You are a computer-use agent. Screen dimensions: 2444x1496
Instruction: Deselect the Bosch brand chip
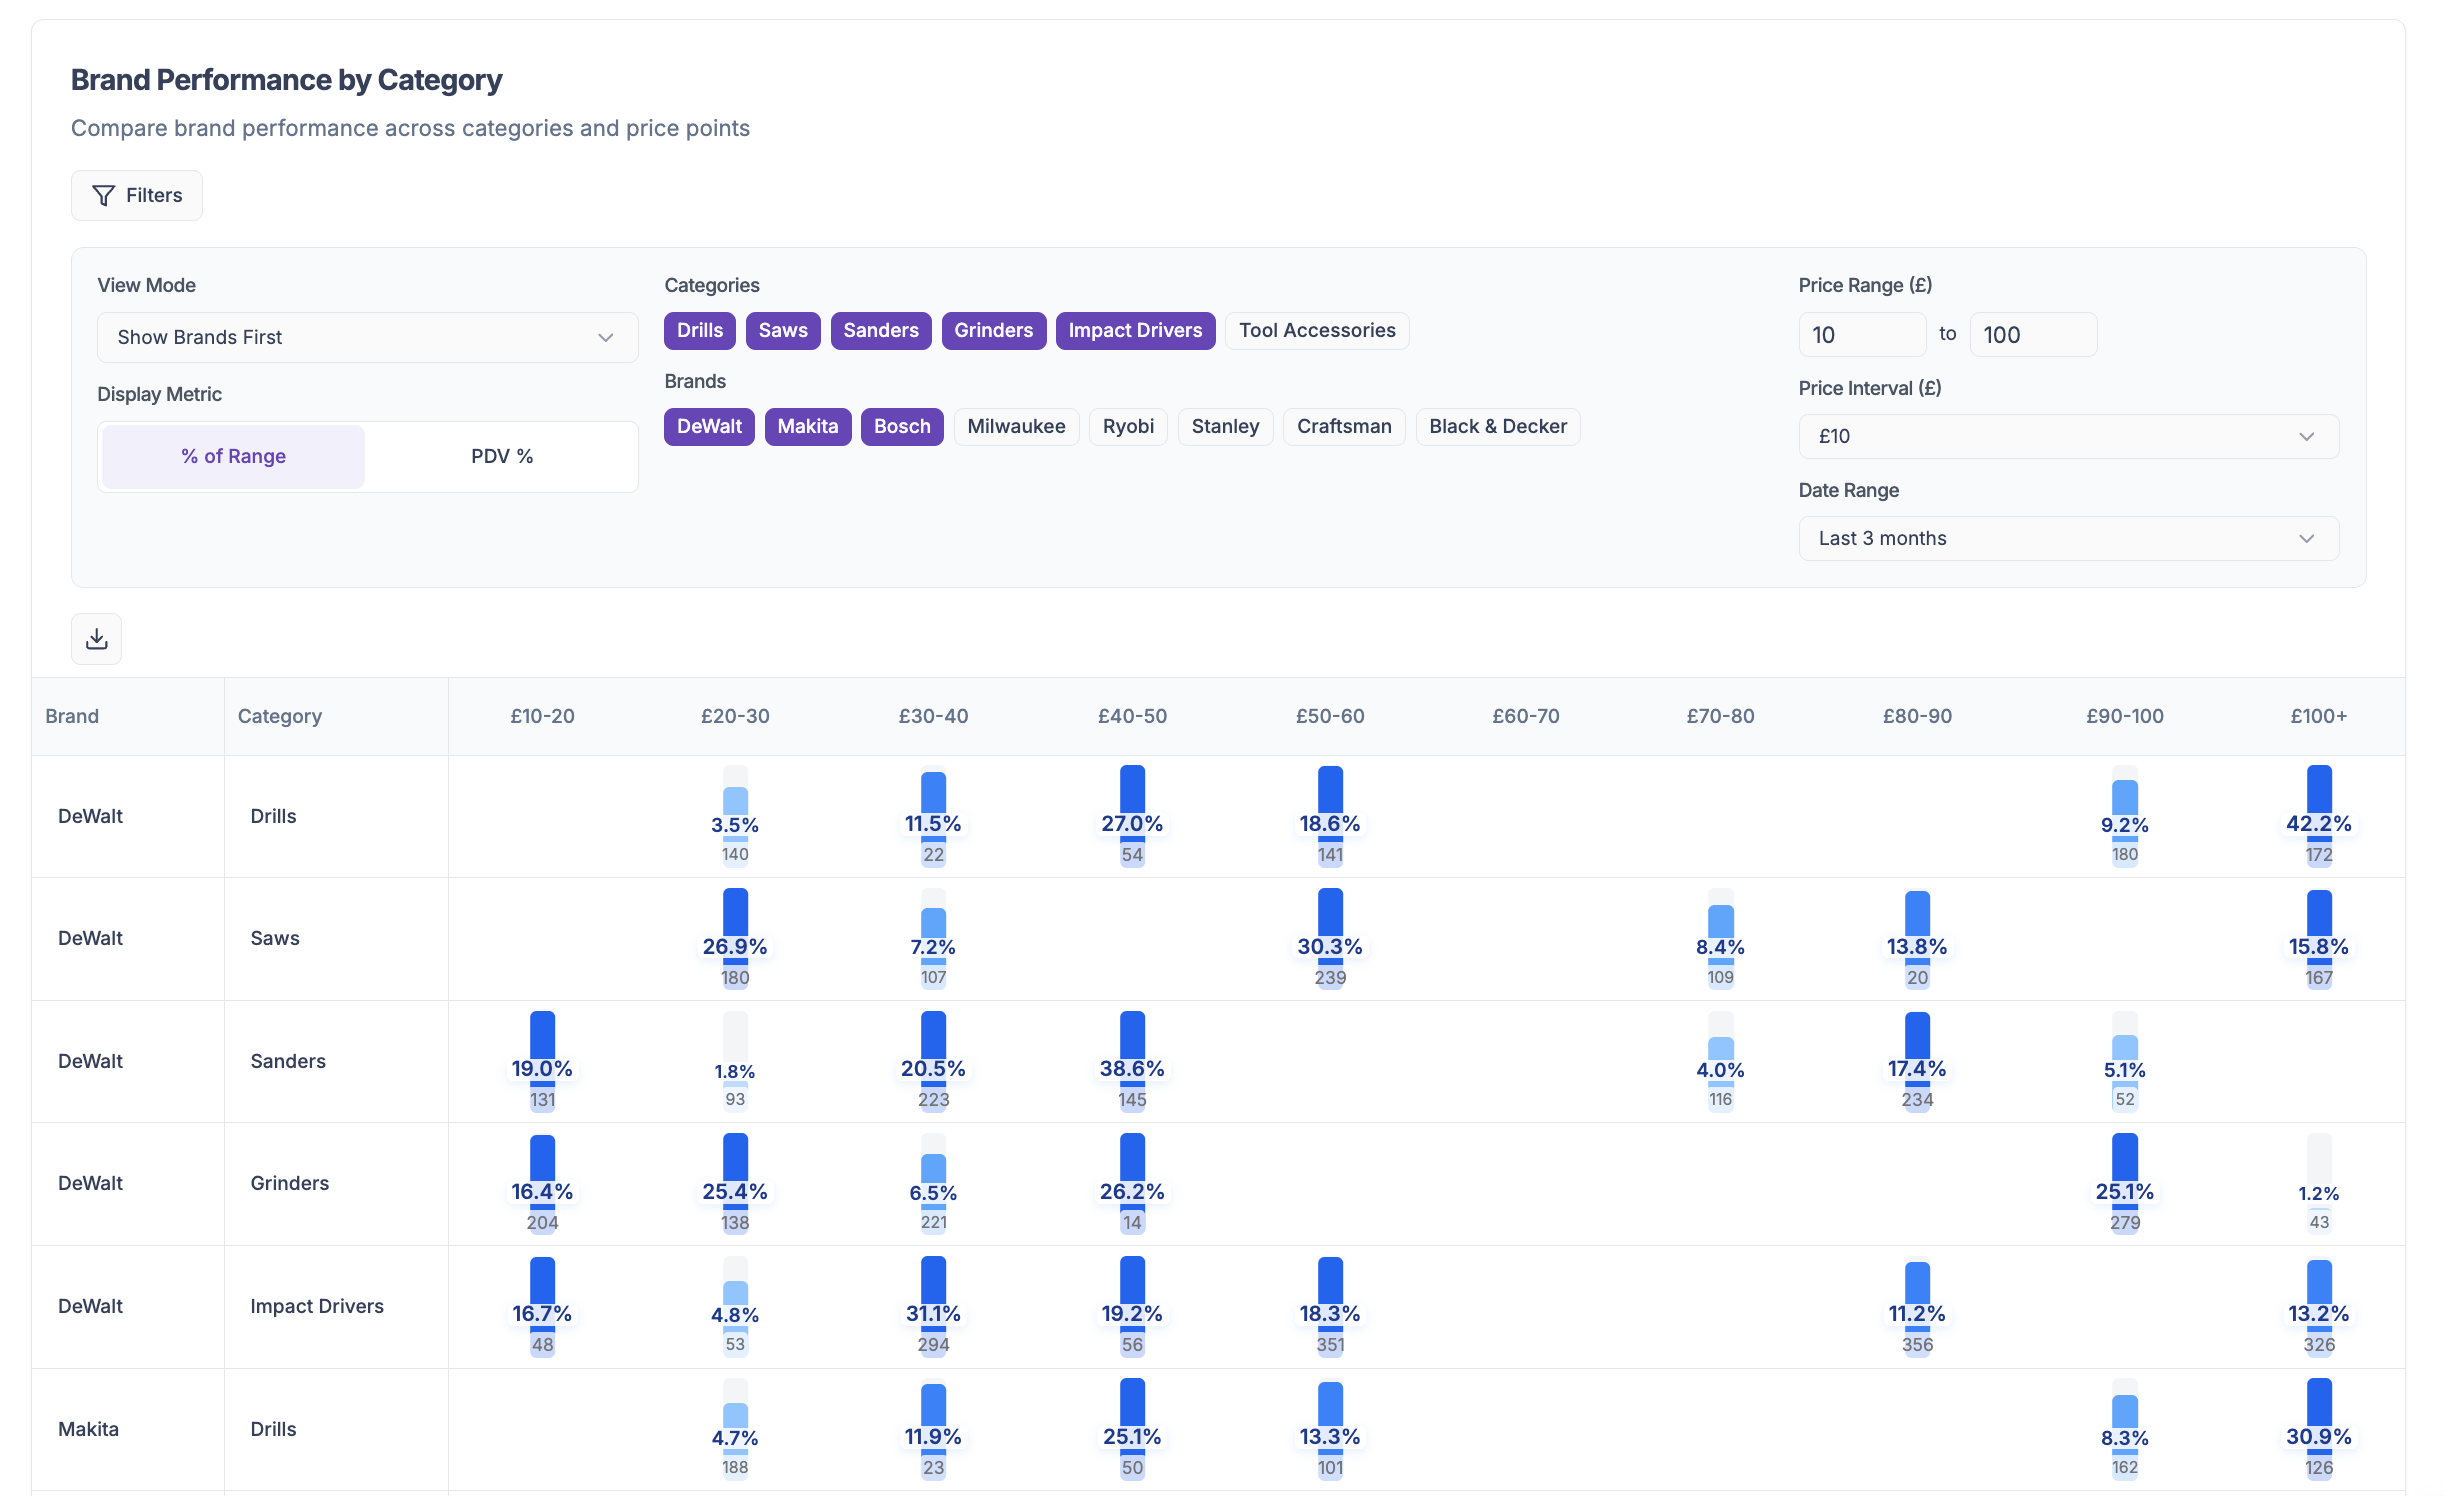point(901,426)
